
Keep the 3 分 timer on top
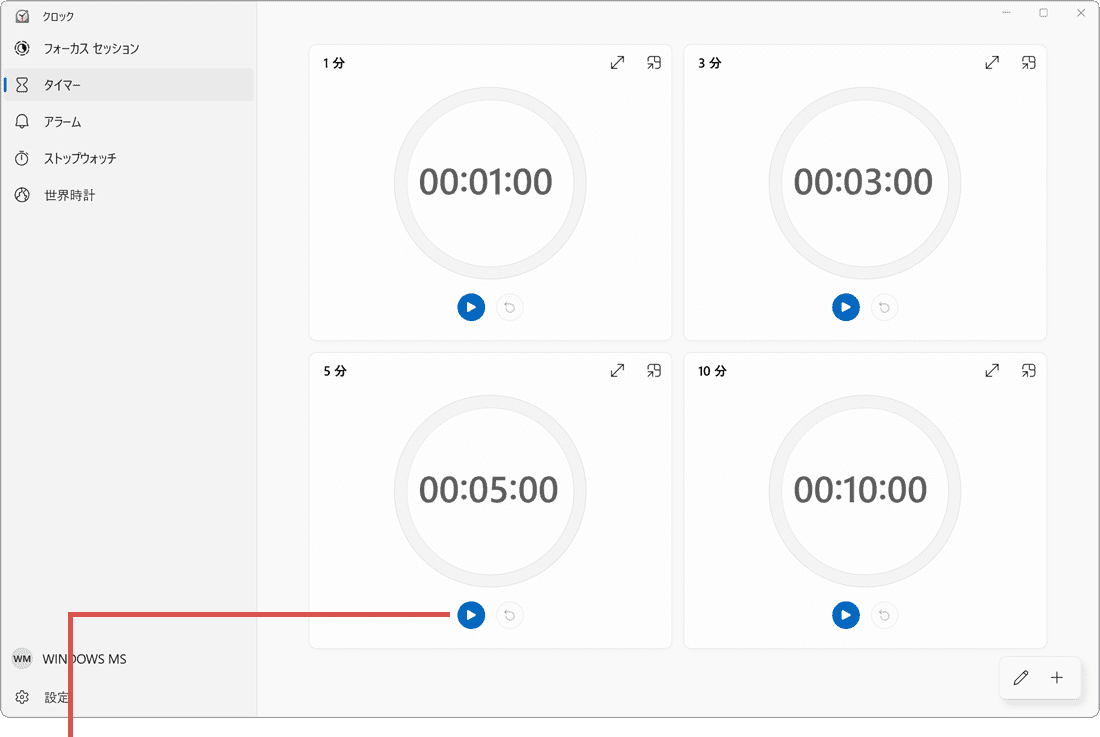point(1028,63)
